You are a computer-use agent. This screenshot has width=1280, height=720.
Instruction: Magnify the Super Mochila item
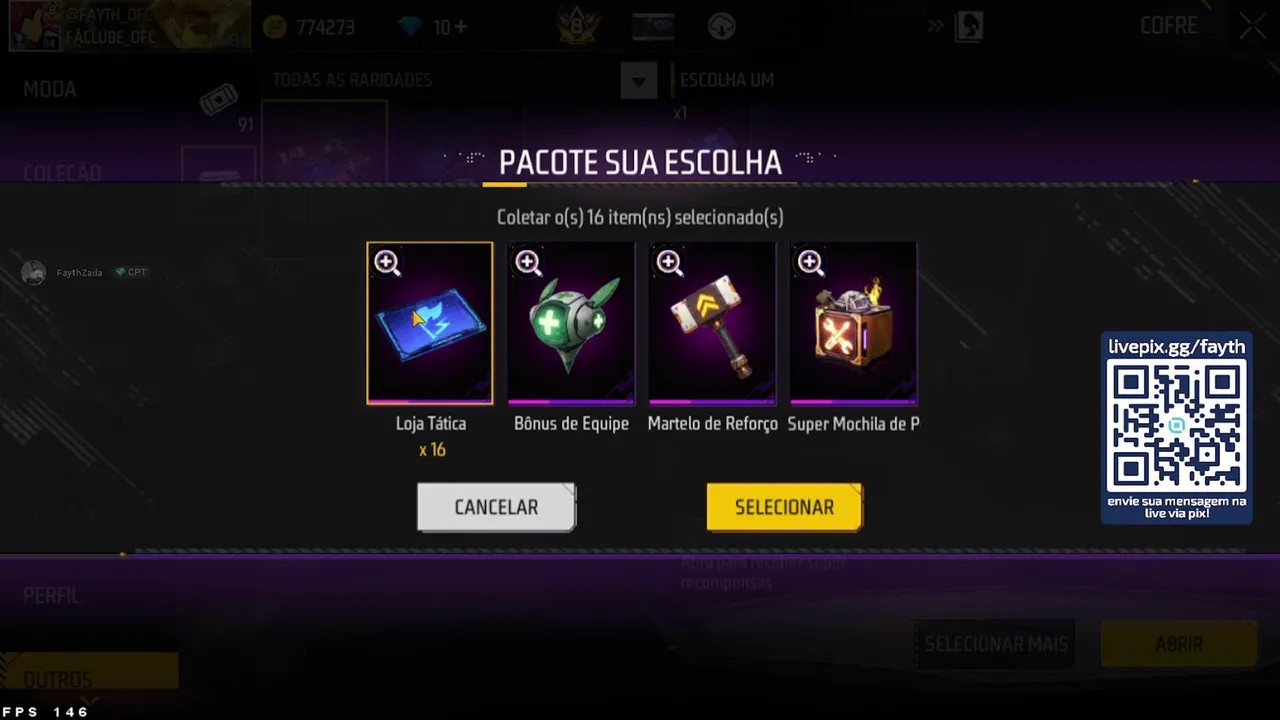810,263
